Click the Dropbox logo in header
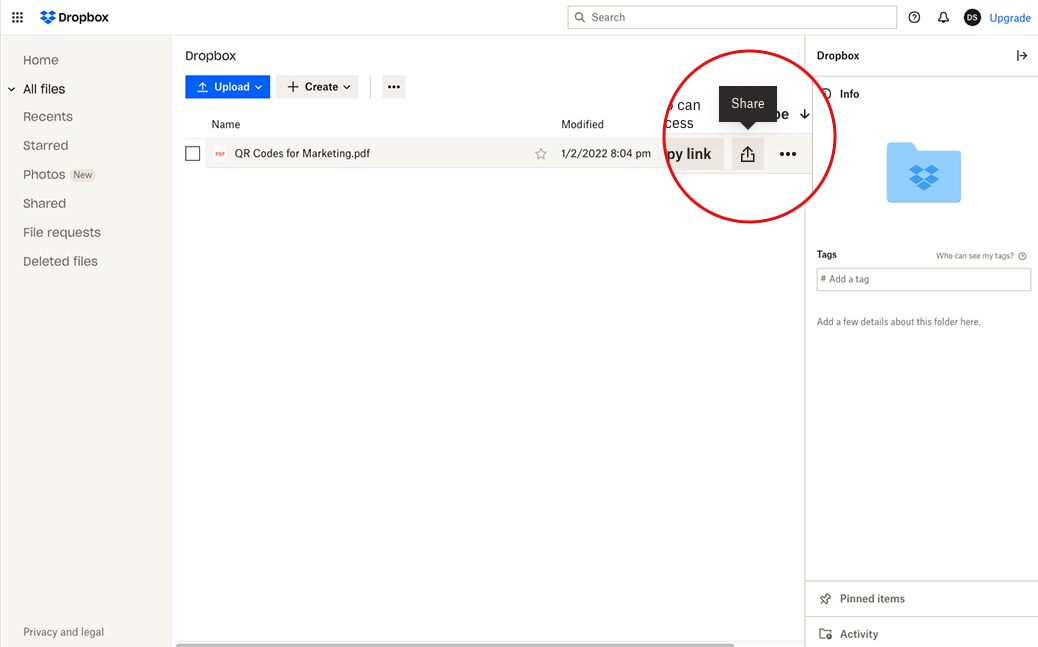This screenshot has height=647, width=1038. point(74,18)
